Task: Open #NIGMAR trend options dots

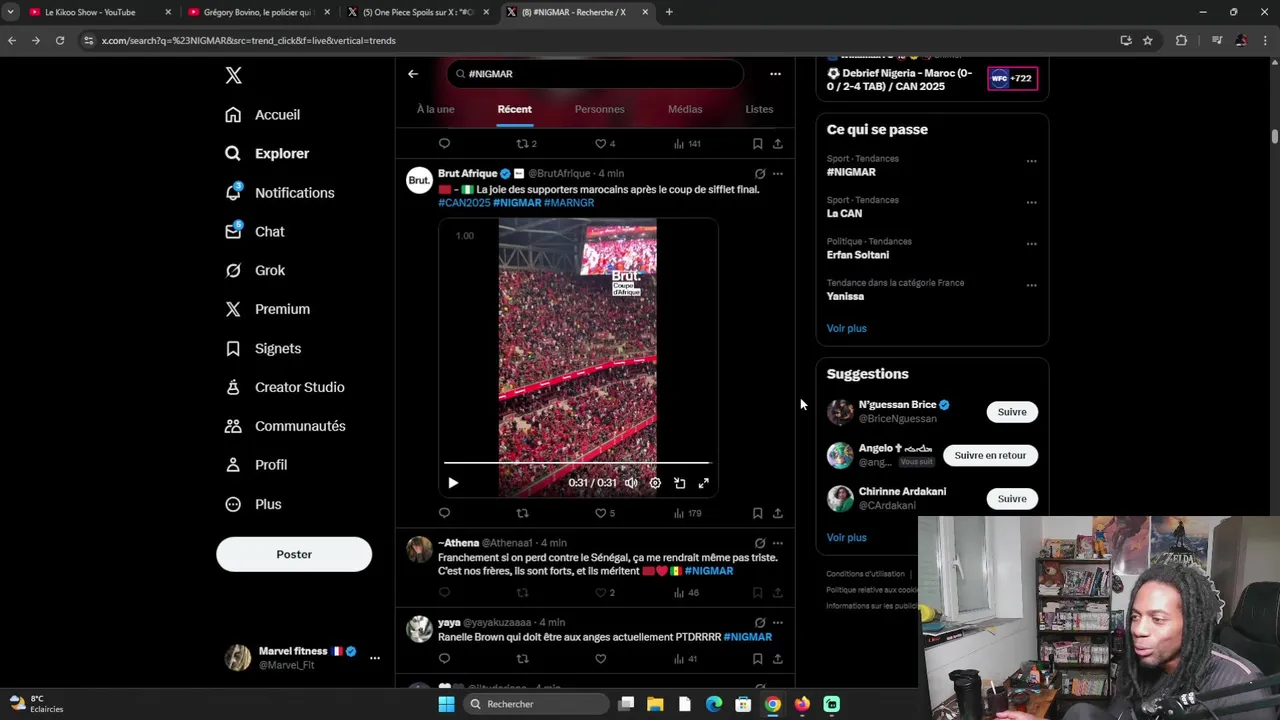Action: (1031, 161)
